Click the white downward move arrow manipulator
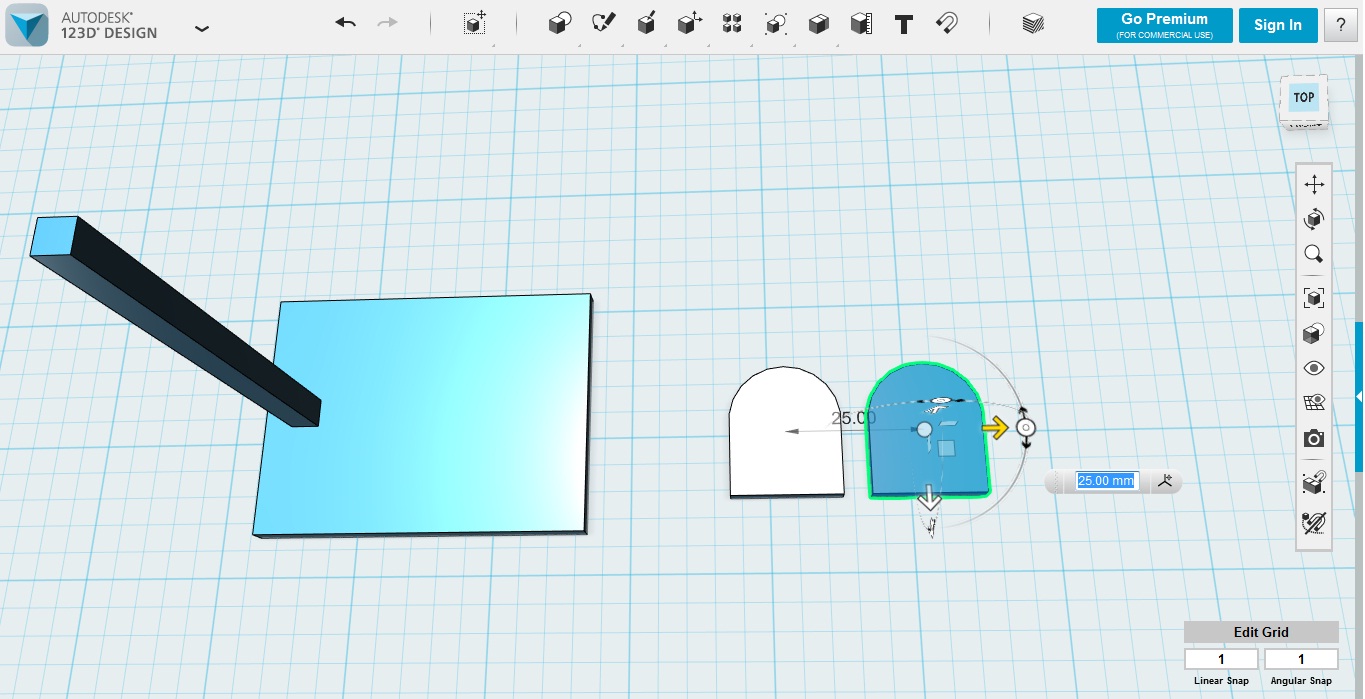 point(930,498)
